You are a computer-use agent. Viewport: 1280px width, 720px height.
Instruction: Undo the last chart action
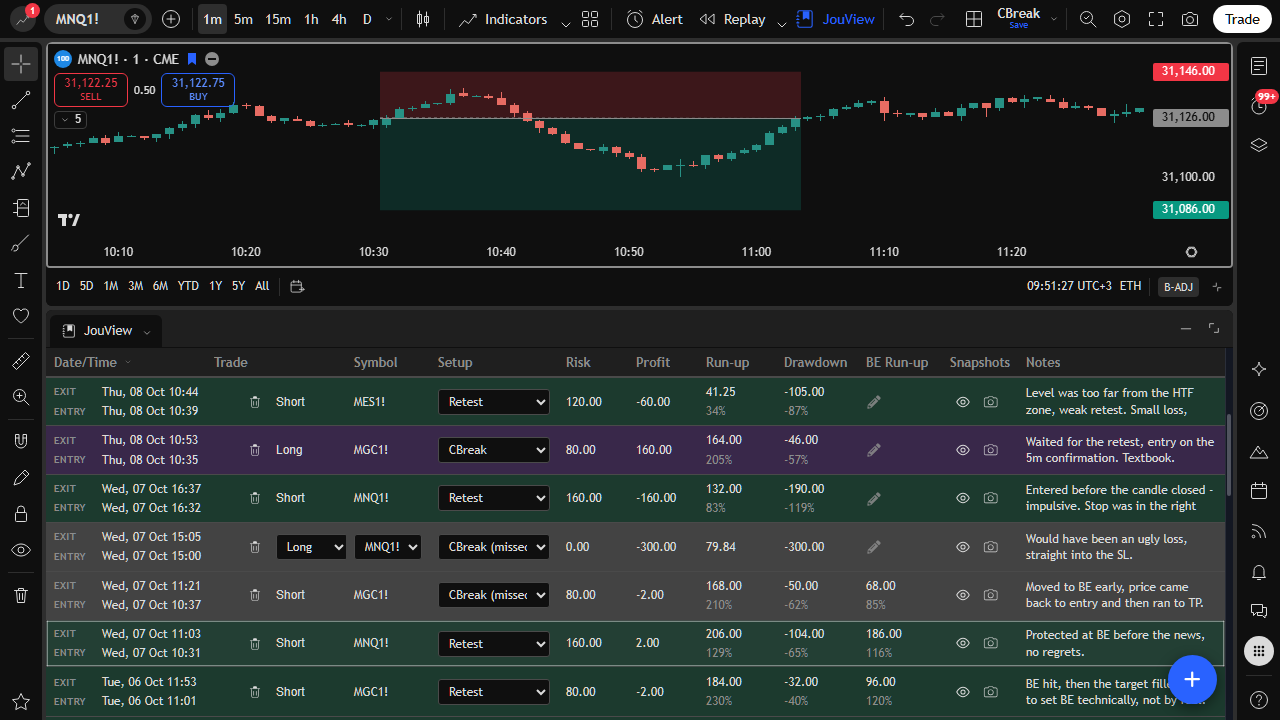coord(906,19)
